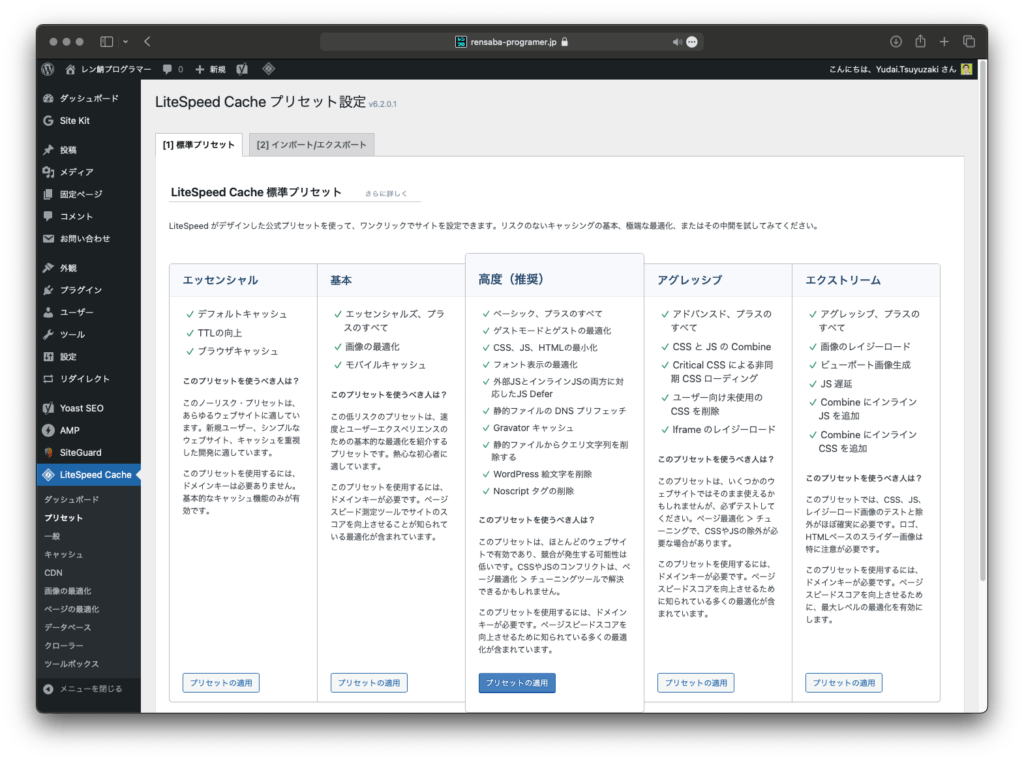Expand the sidebar dropdown chevron in Safari

pos(125,42)
